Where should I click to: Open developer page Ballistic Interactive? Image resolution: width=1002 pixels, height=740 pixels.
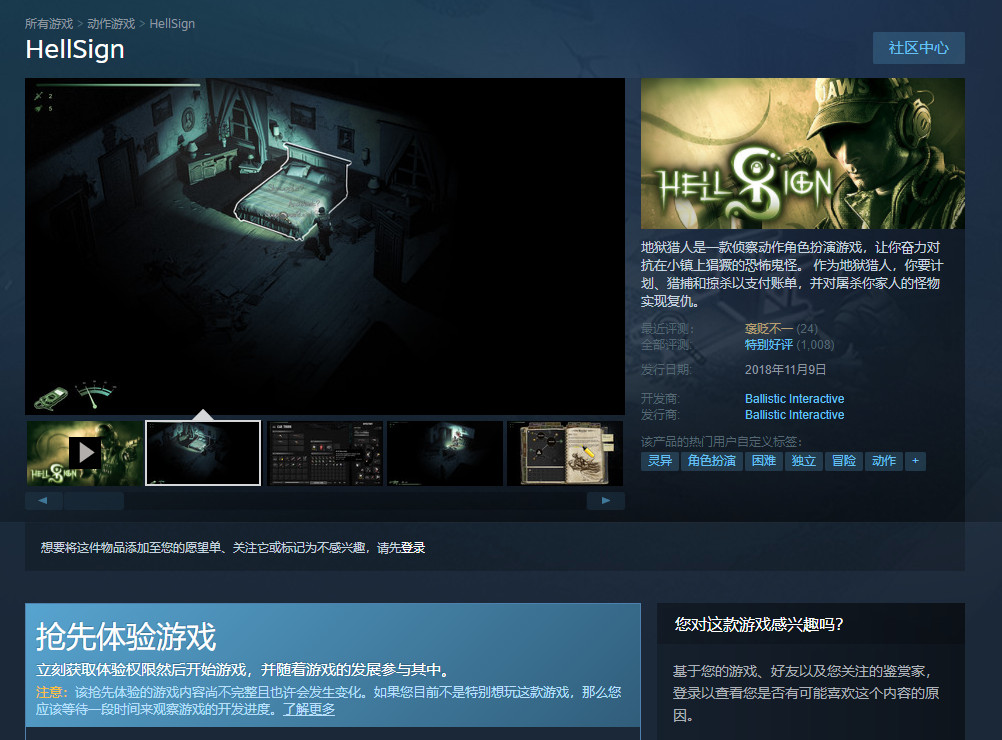[794, 398]
